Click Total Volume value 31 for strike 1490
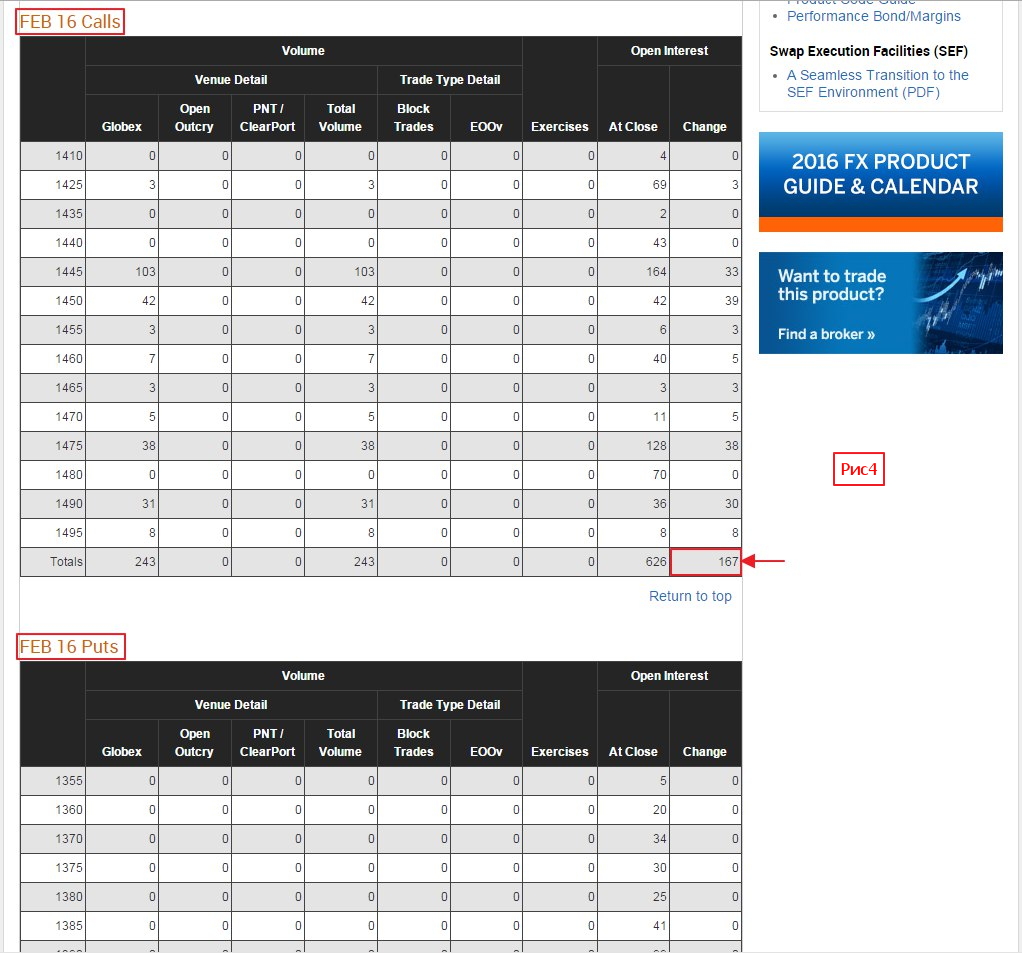The height and width of the screenshot is (953, 1022). click(x=368, y=504)
